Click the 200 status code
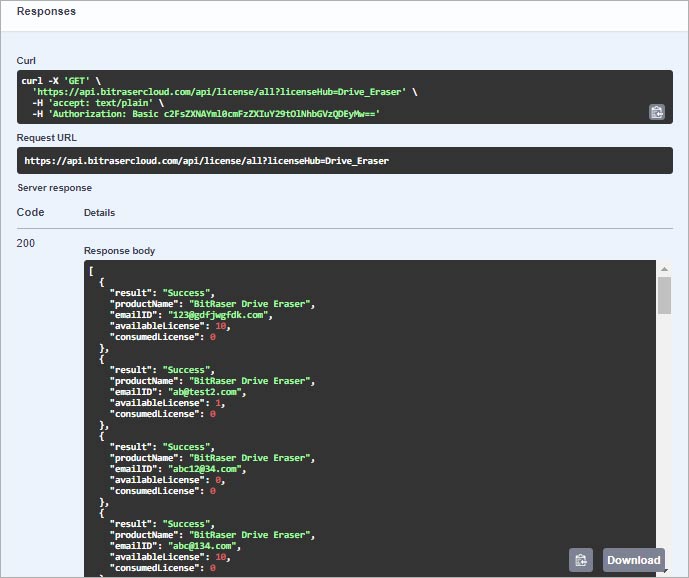The image size is (689, 578). (x=25, y=243)
